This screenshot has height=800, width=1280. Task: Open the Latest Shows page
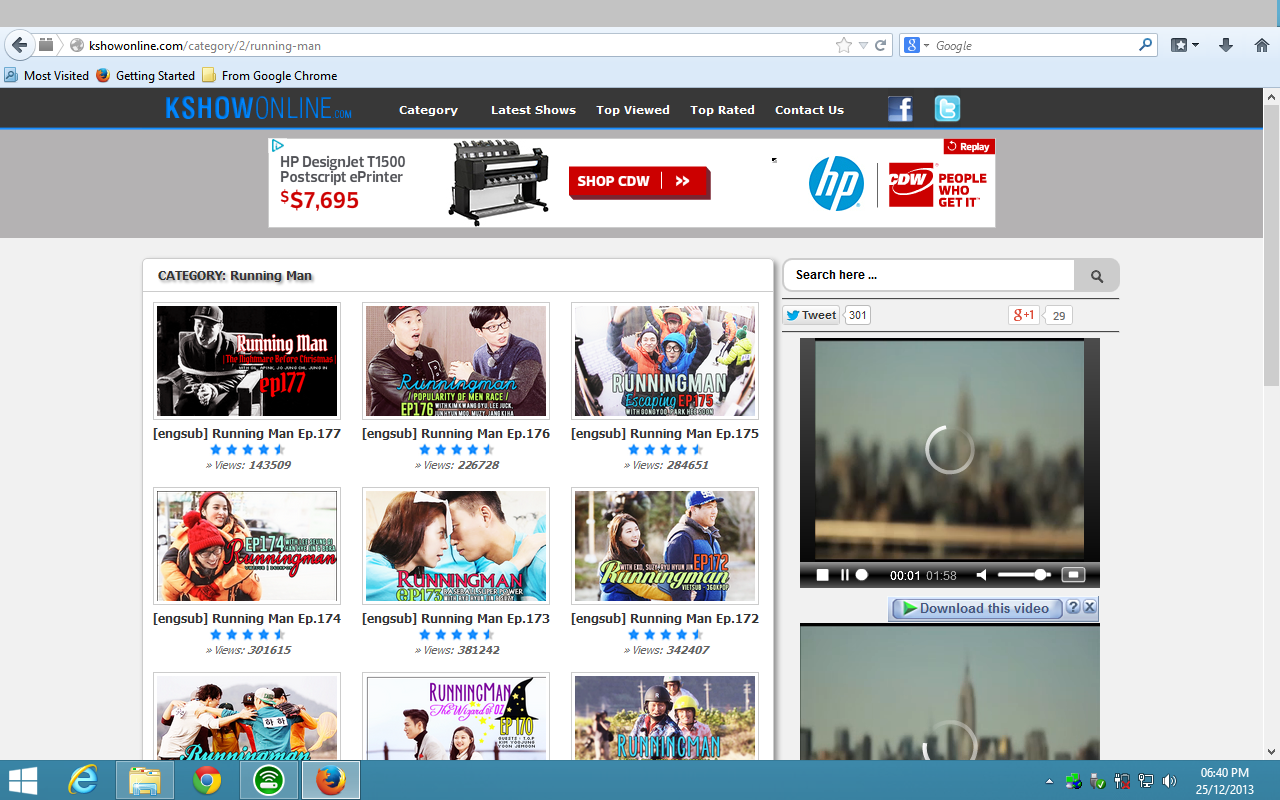533,110
